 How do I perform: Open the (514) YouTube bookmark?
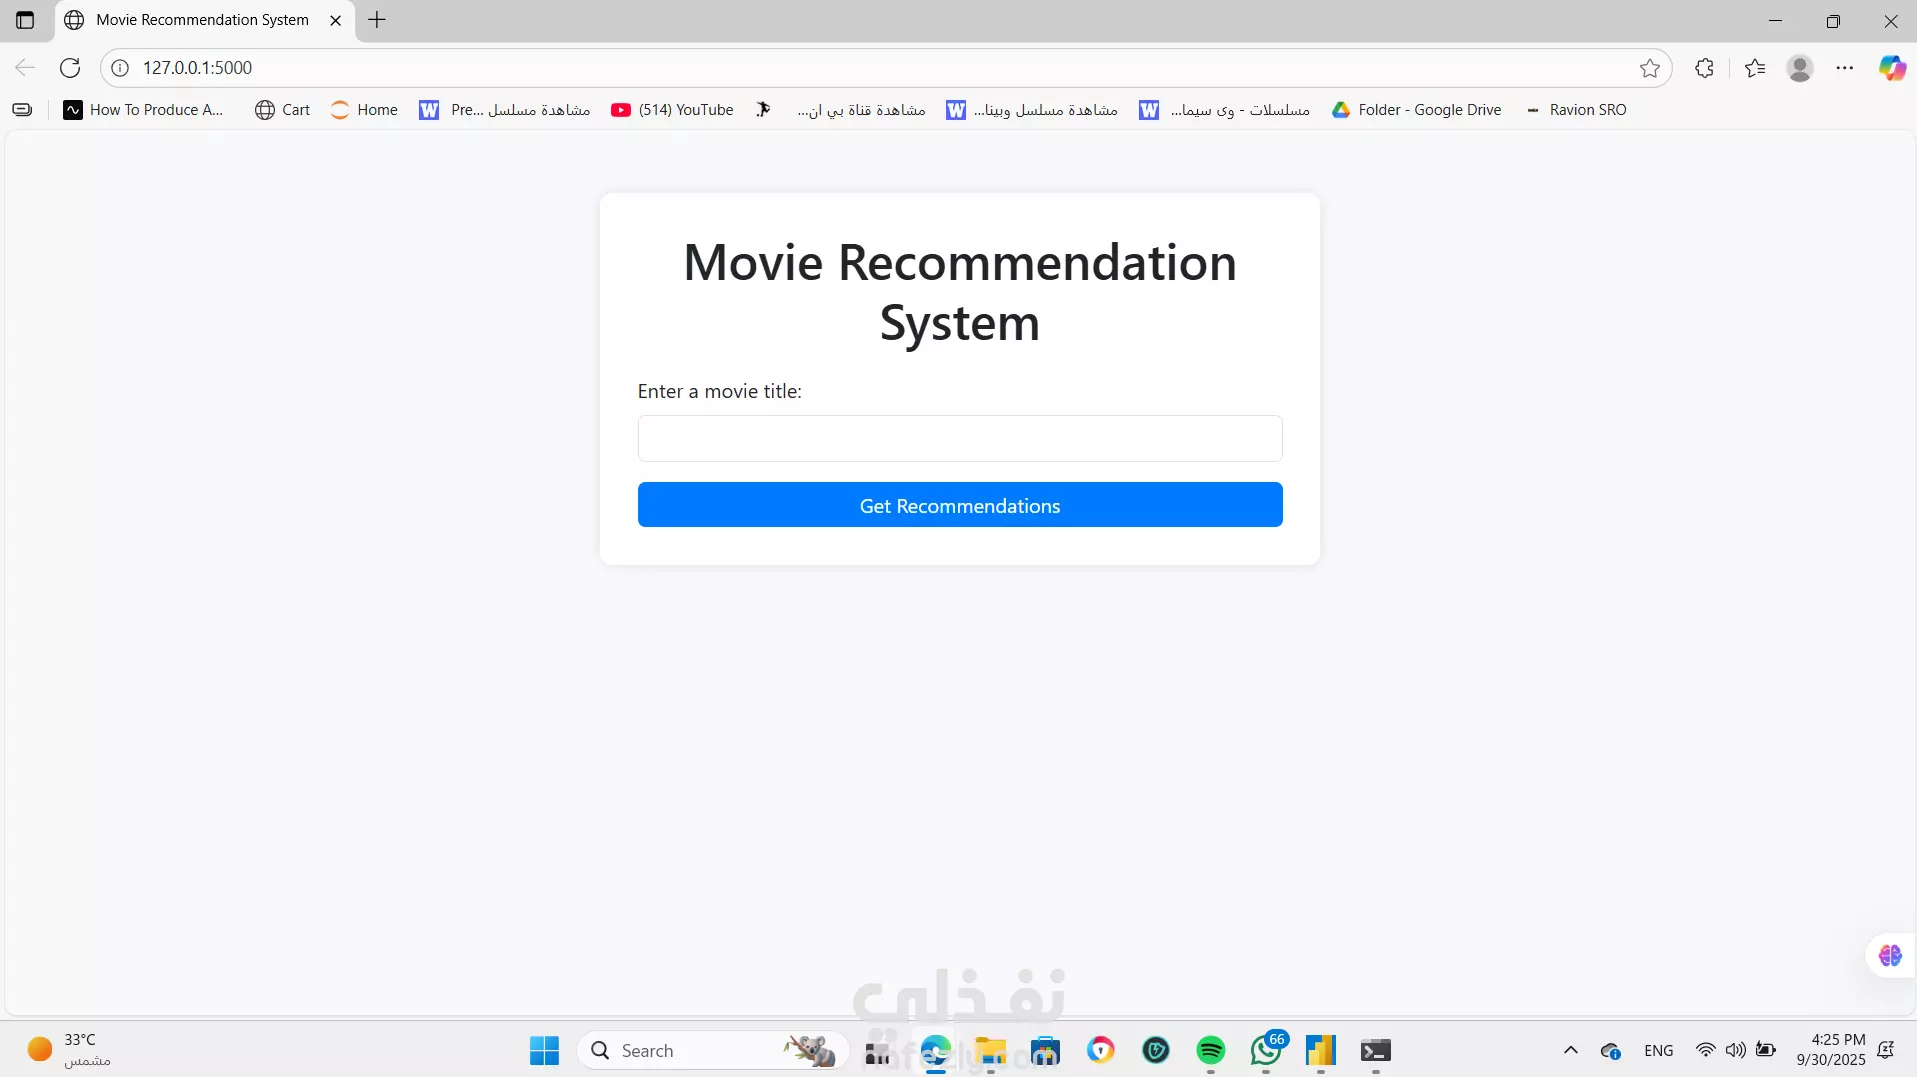[x=673, y=110]
